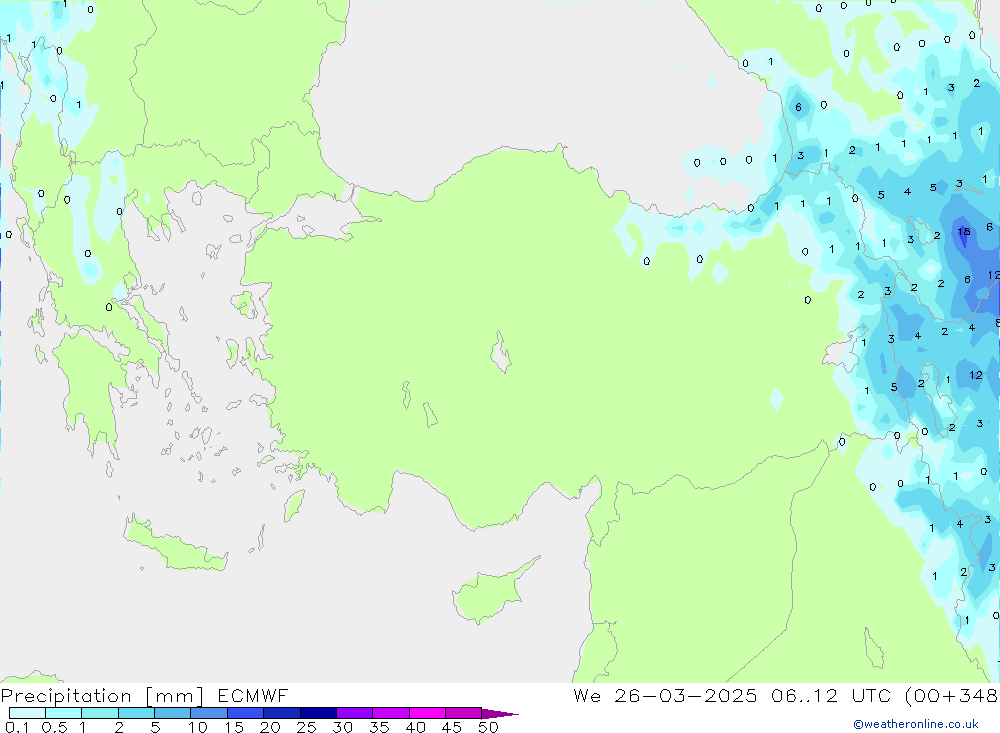This screenshot has height=733, width=1000.
Task: Click the '0.1' legend scale label
Action: pyautogui.click(x=17, y=727)
